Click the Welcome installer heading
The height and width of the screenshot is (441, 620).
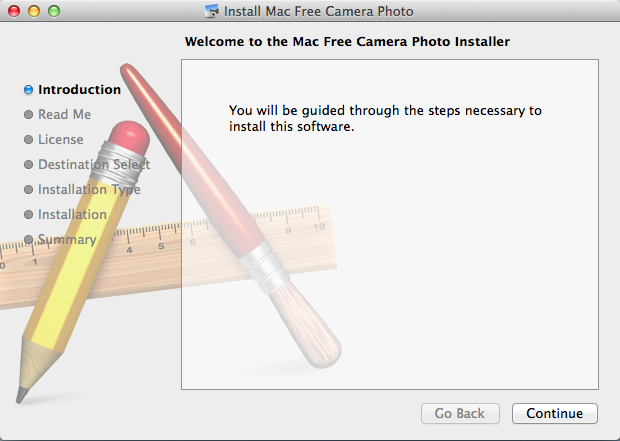(348, 42)
